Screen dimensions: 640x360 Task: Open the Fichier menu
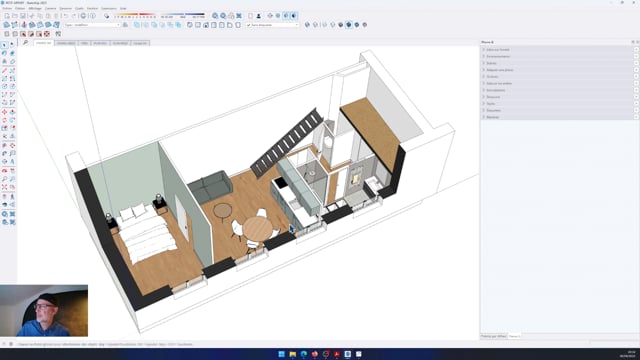tap(7, 8)
